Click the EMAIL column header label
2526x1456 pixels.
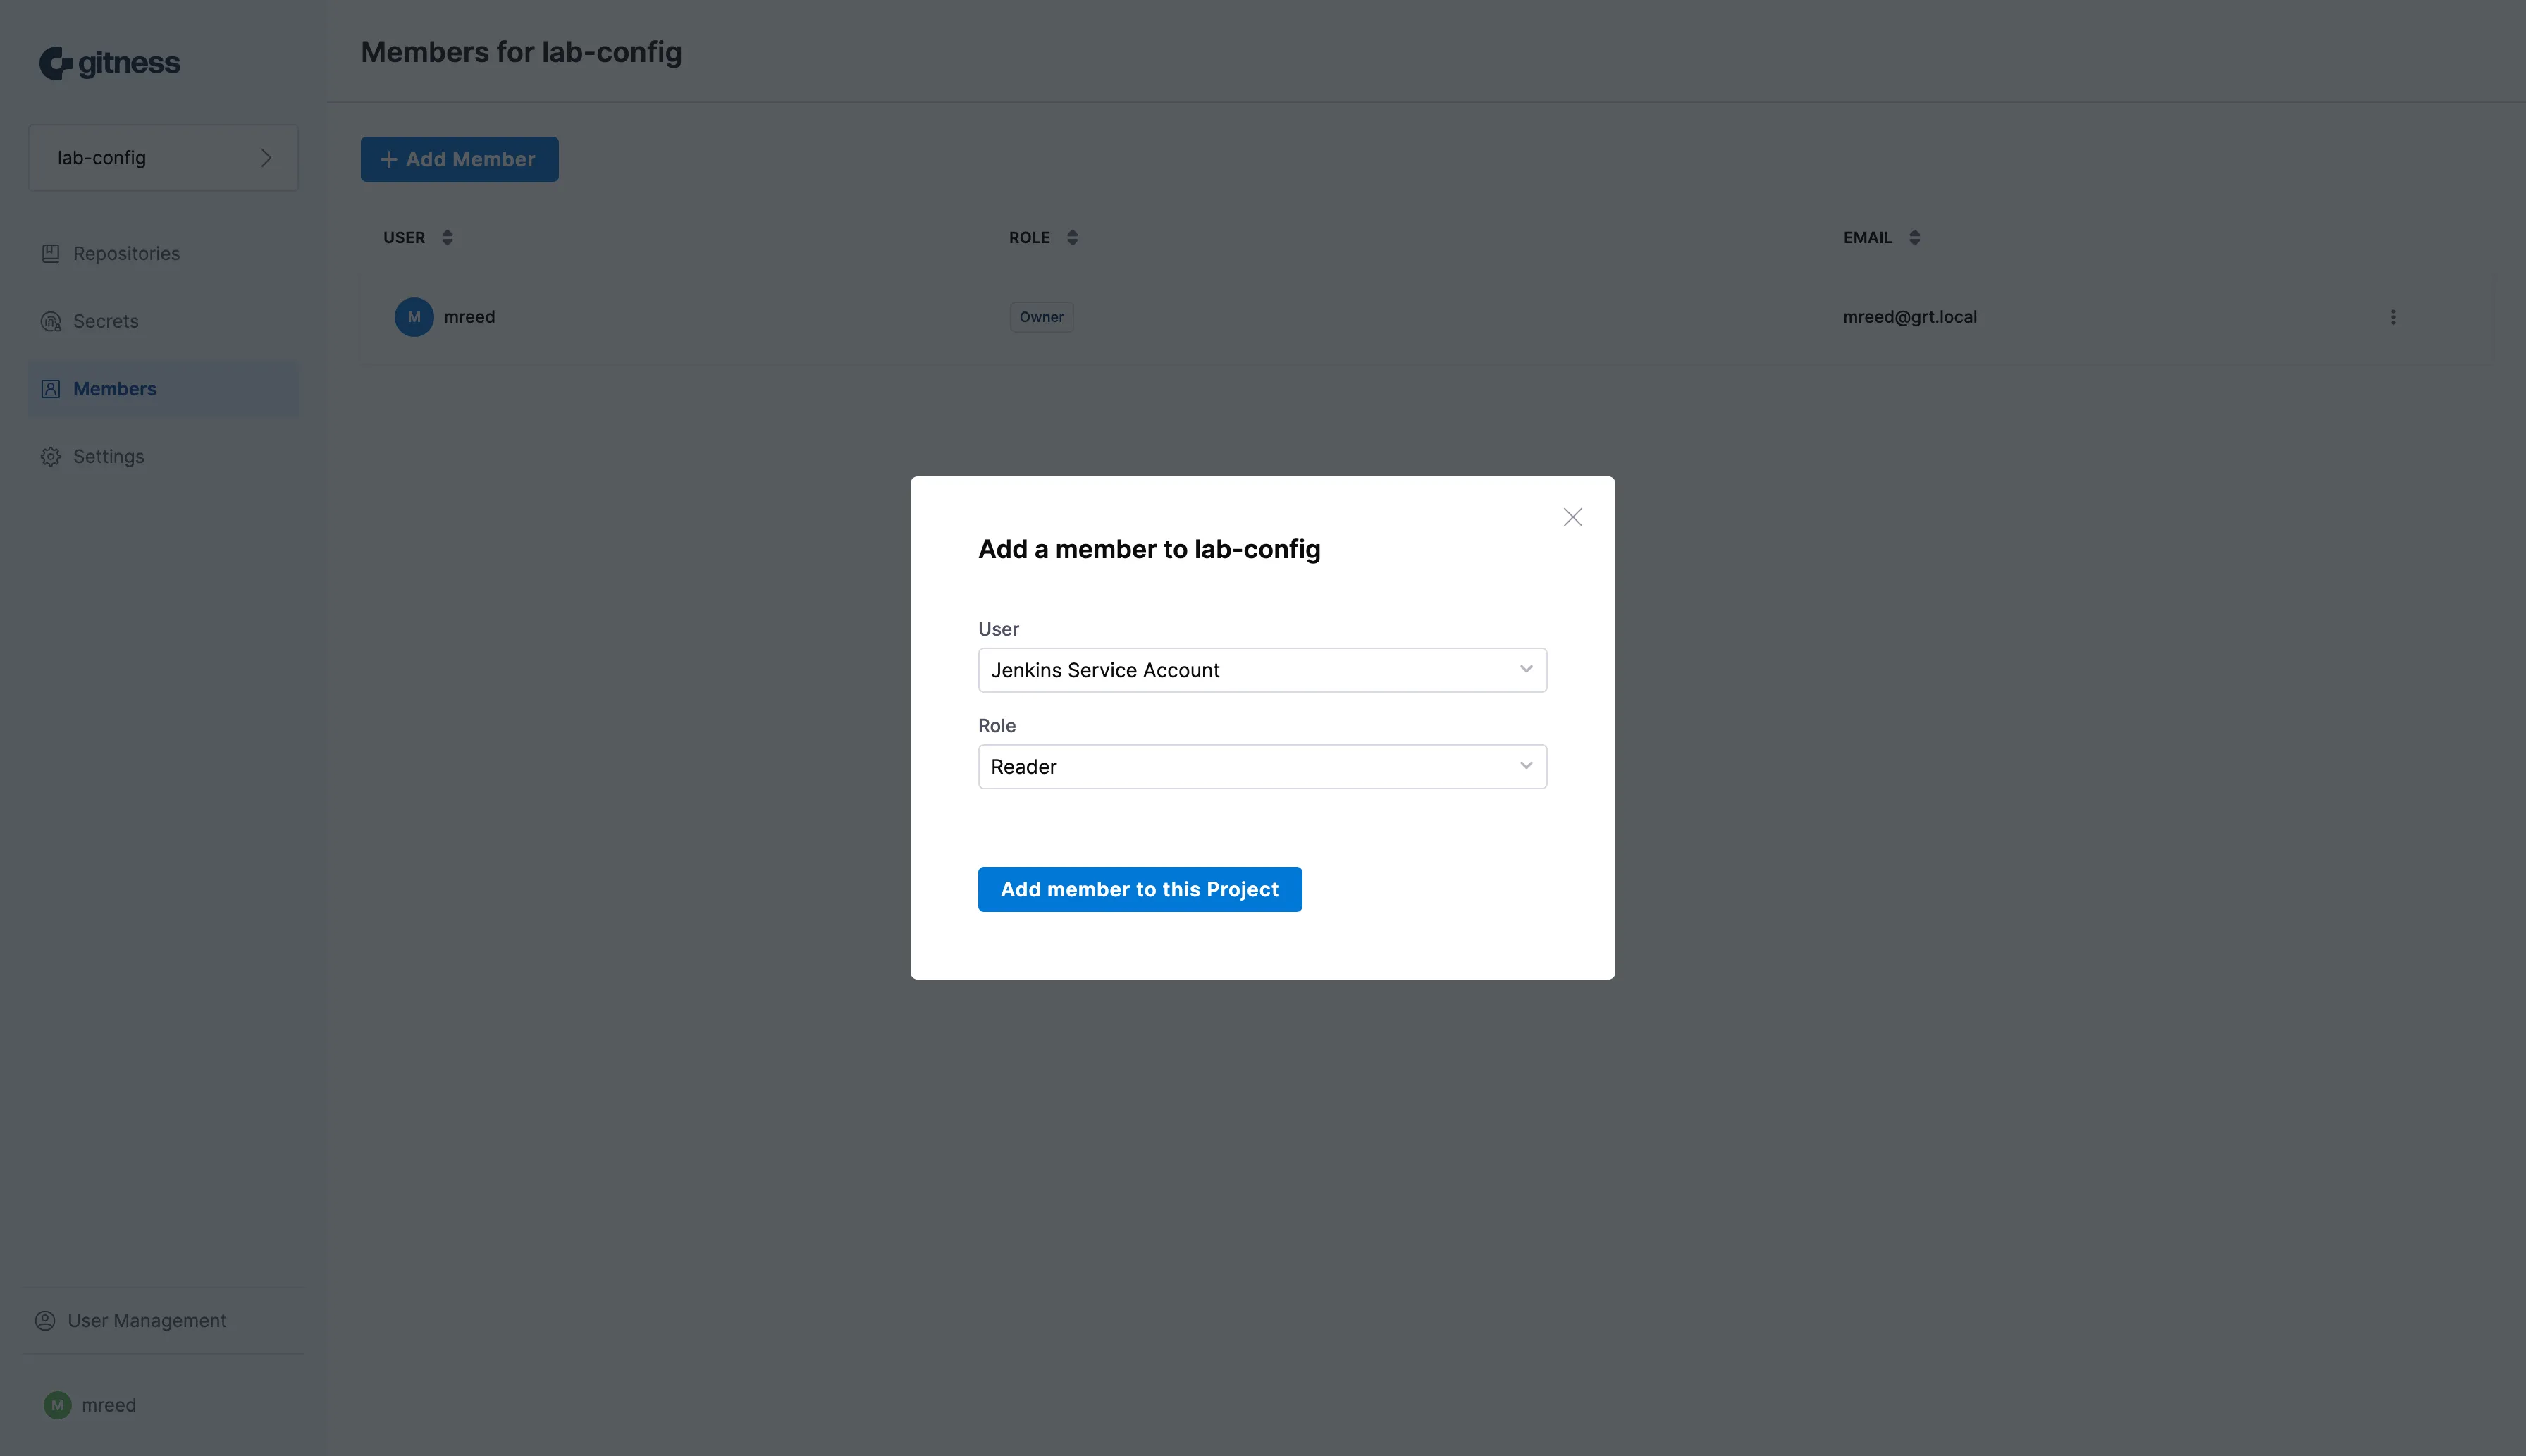(x=1868, y=238)
